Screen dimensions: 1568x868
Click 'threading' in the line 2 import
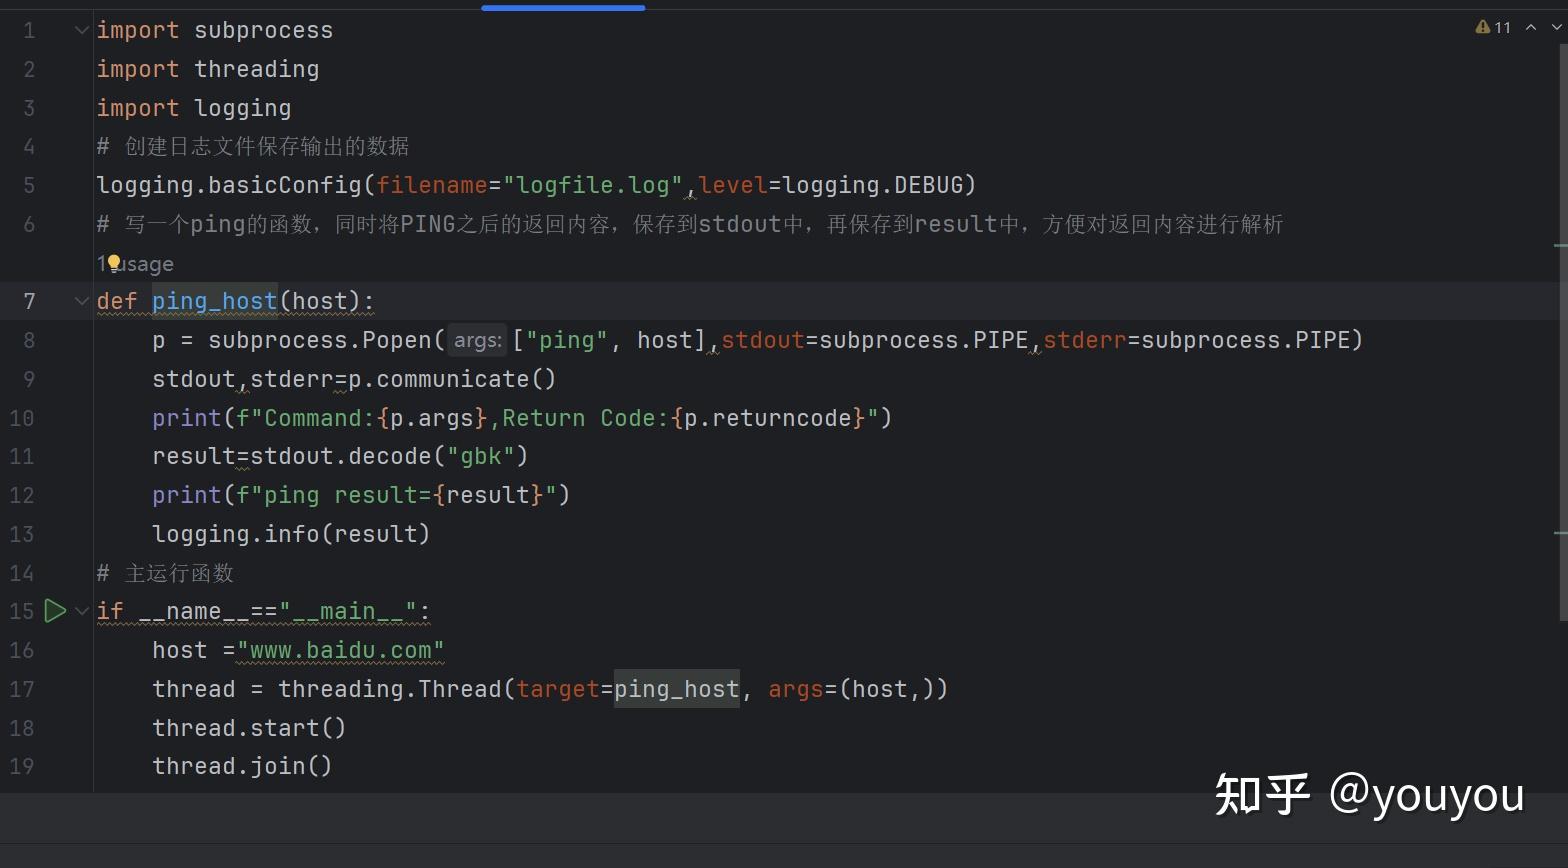pyautogui.click(x=257, y=69)
